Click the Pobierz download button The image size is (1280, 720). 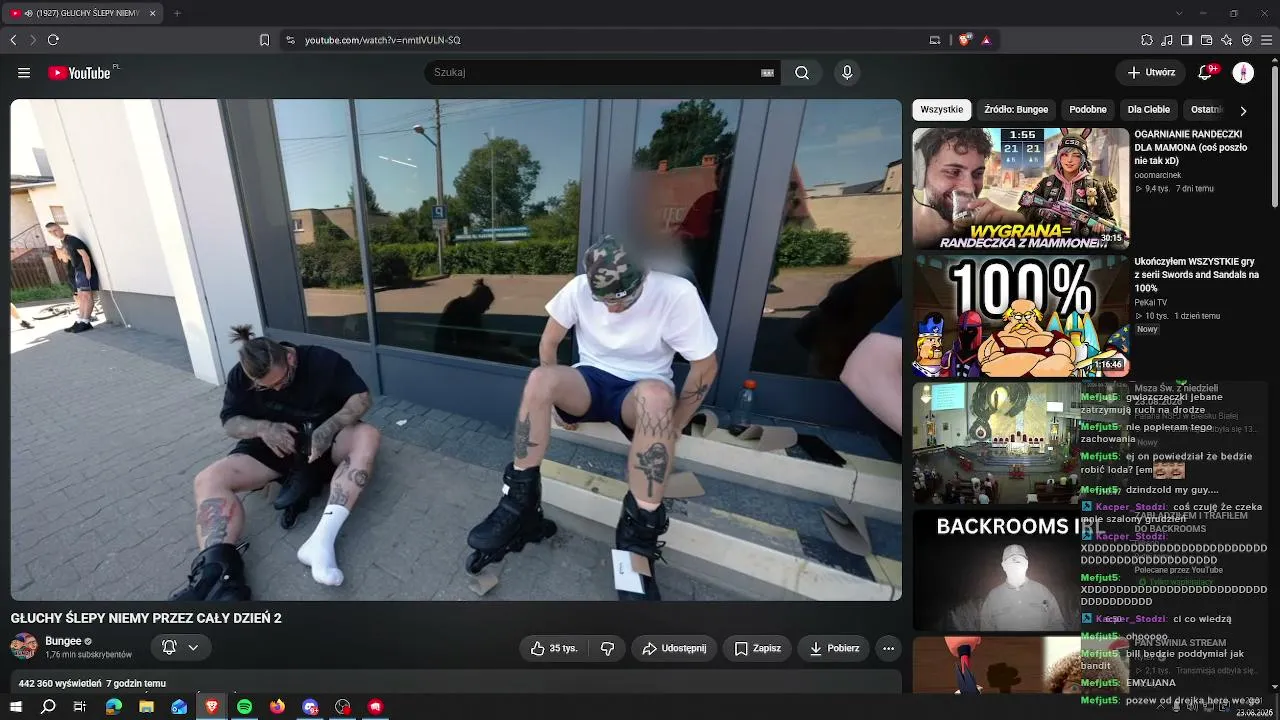click(834, 648)
